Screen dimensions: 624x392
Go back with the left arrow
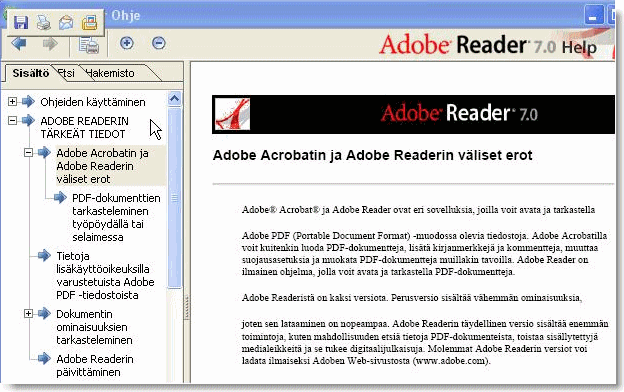pyautogui.click(x=19, y=43)
